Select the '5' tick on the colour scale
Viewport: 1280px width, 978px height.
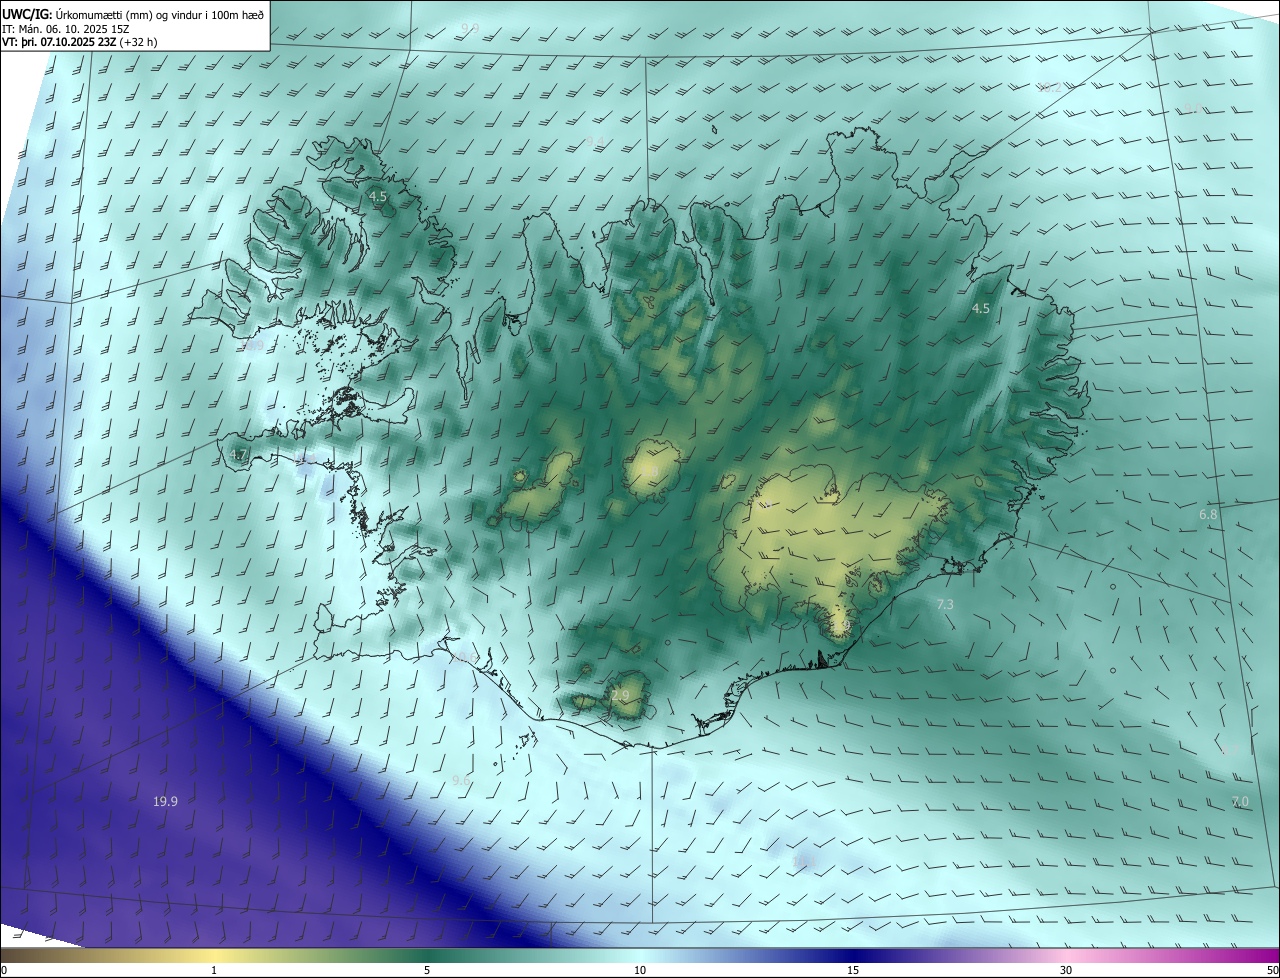coord(427,971)
